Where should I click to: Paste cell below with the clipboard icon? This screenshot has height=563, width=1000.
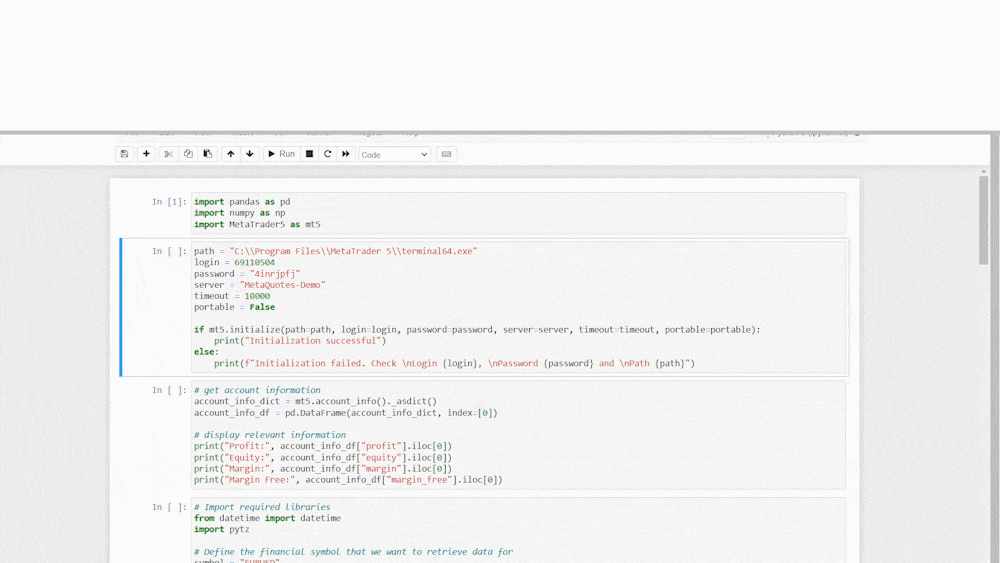pyautogui.click(x=207, y=154)
